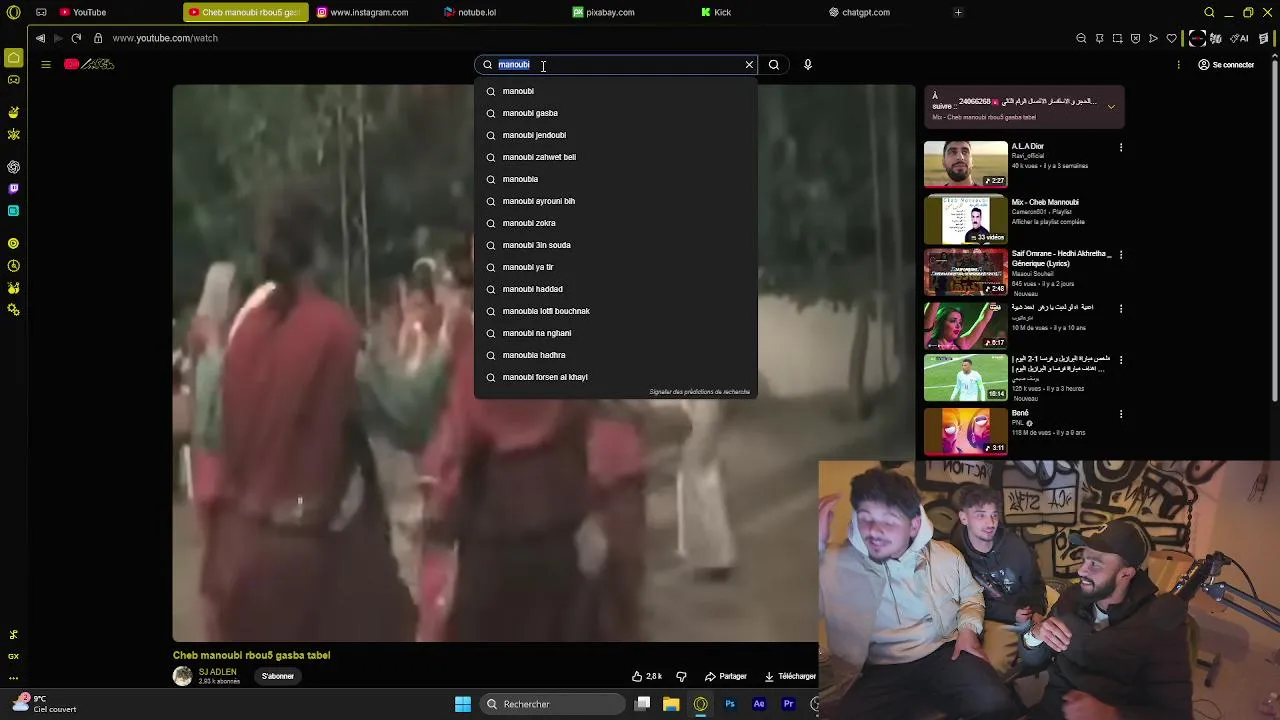Switch to the www.instagram.com tab
1280x720 pixels.
point(363,12)
